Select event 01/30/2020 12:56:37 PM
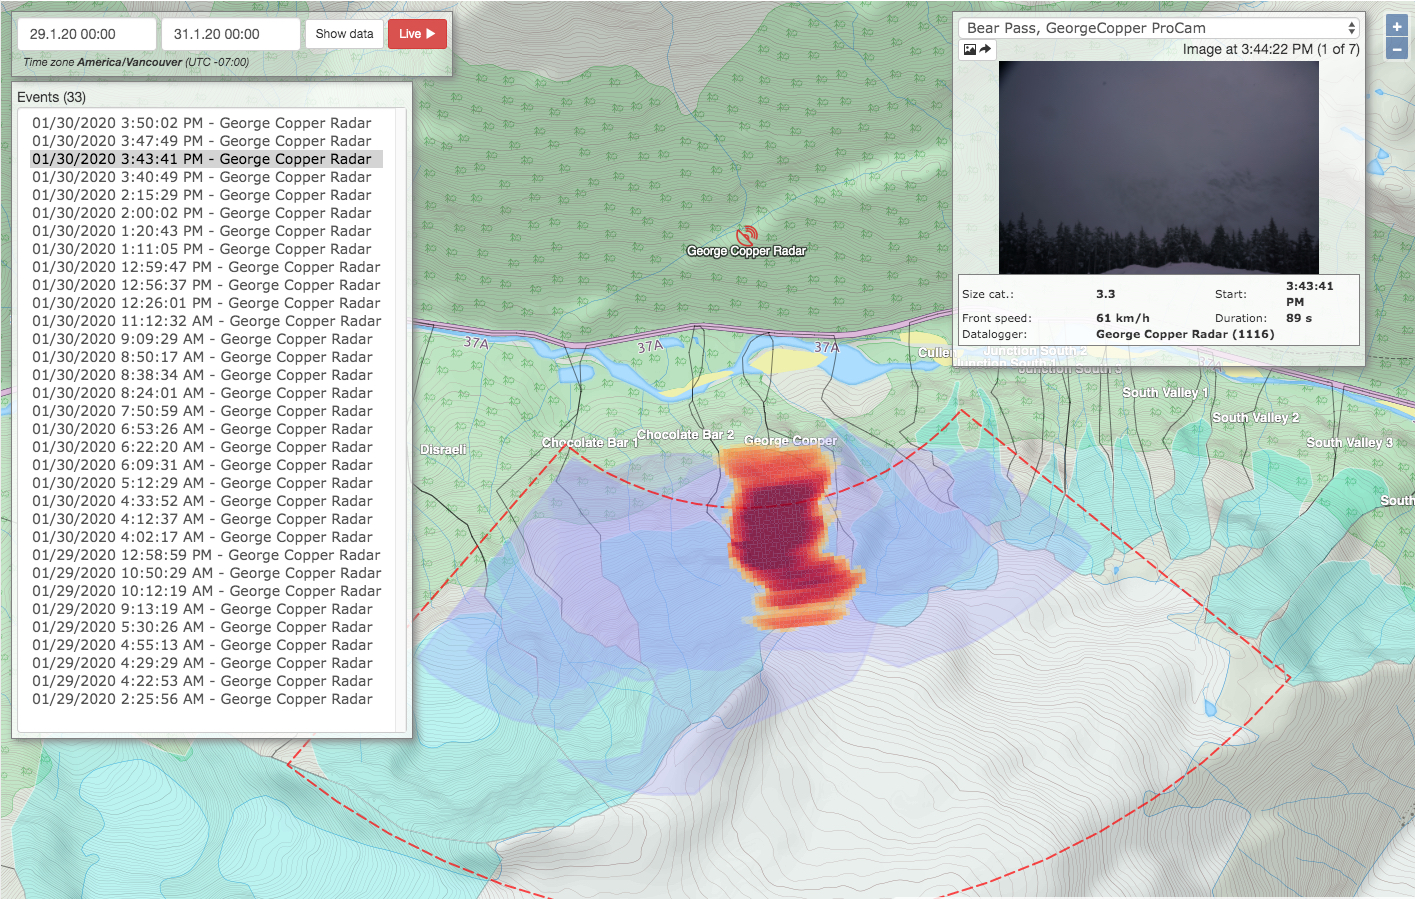 (206, 285)
